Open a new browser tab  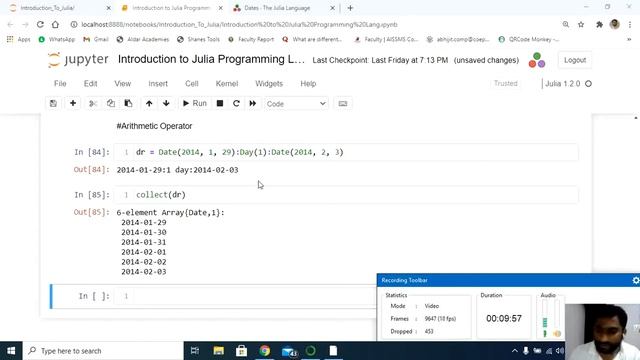point(350,8)
